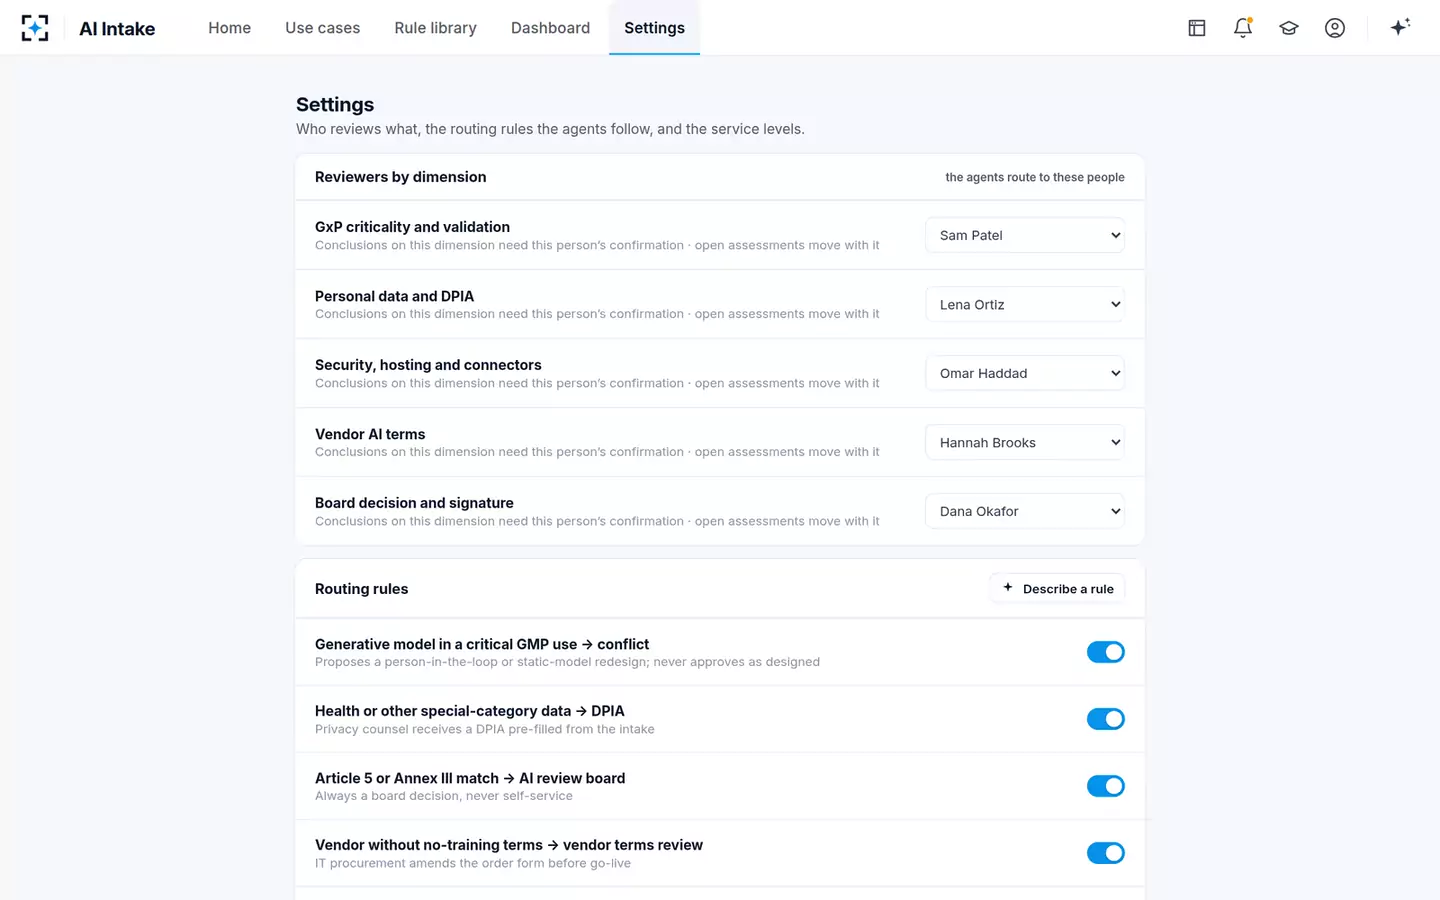
Task: Select the Settings tab
Action: tap(654, 28)
